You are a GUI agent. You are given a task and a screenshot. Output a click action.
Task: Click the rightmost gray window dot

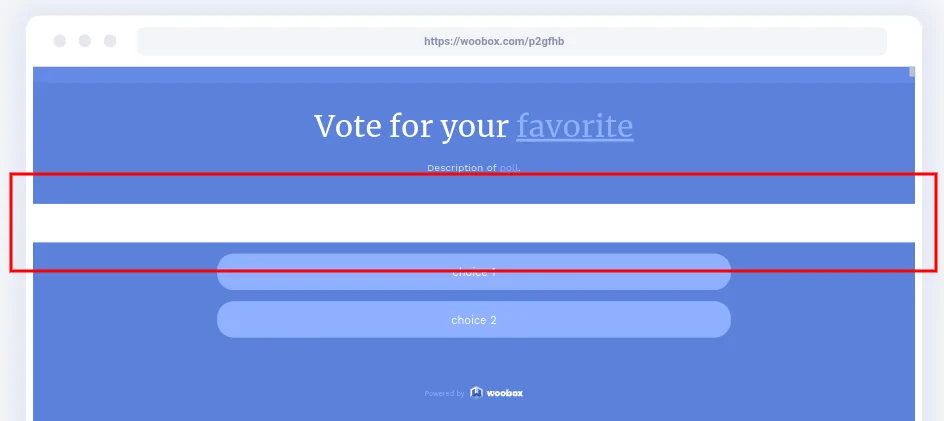[110, 41]
